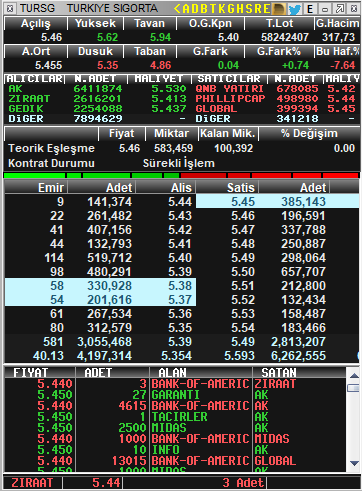Select the bid quantity 519,712 at 5.40
This screenshot has width=362, height=491.
[109, 258]
